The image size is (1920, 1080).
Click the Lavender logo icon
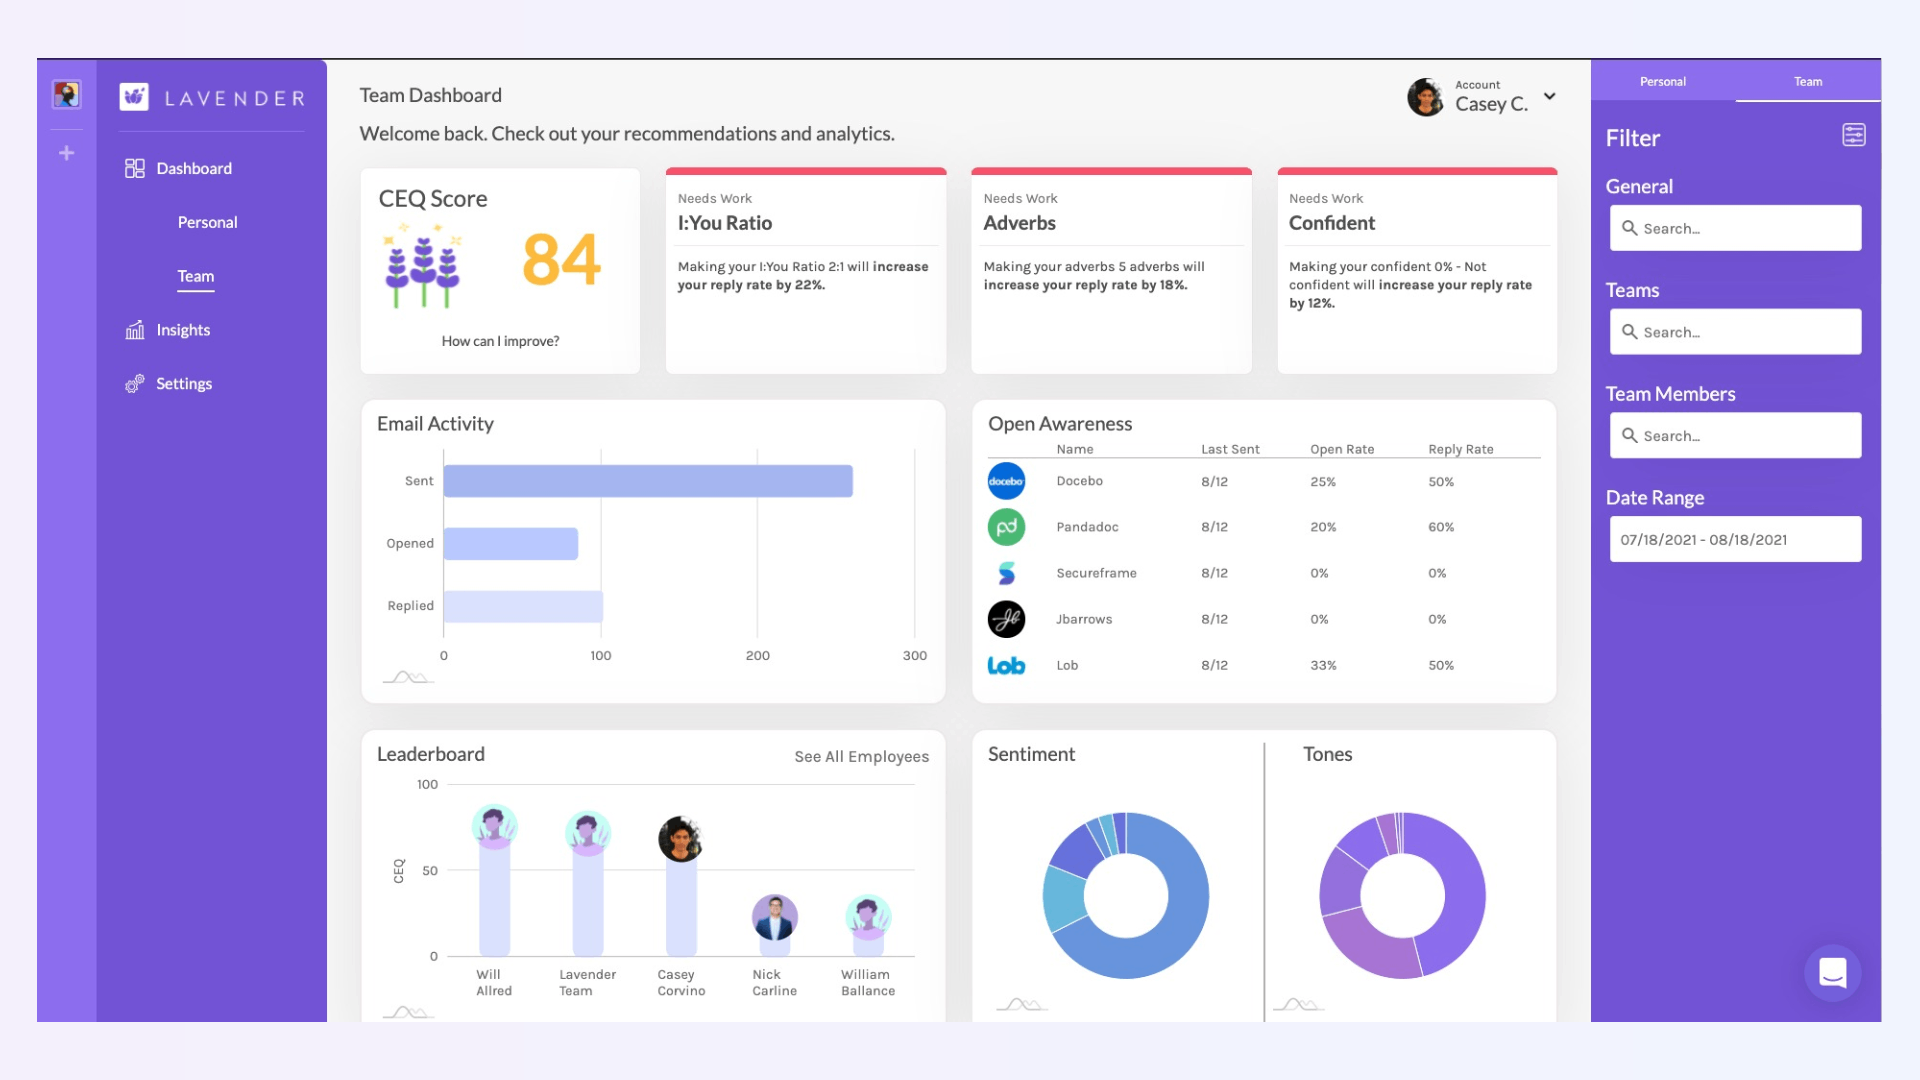click(134, 97)
